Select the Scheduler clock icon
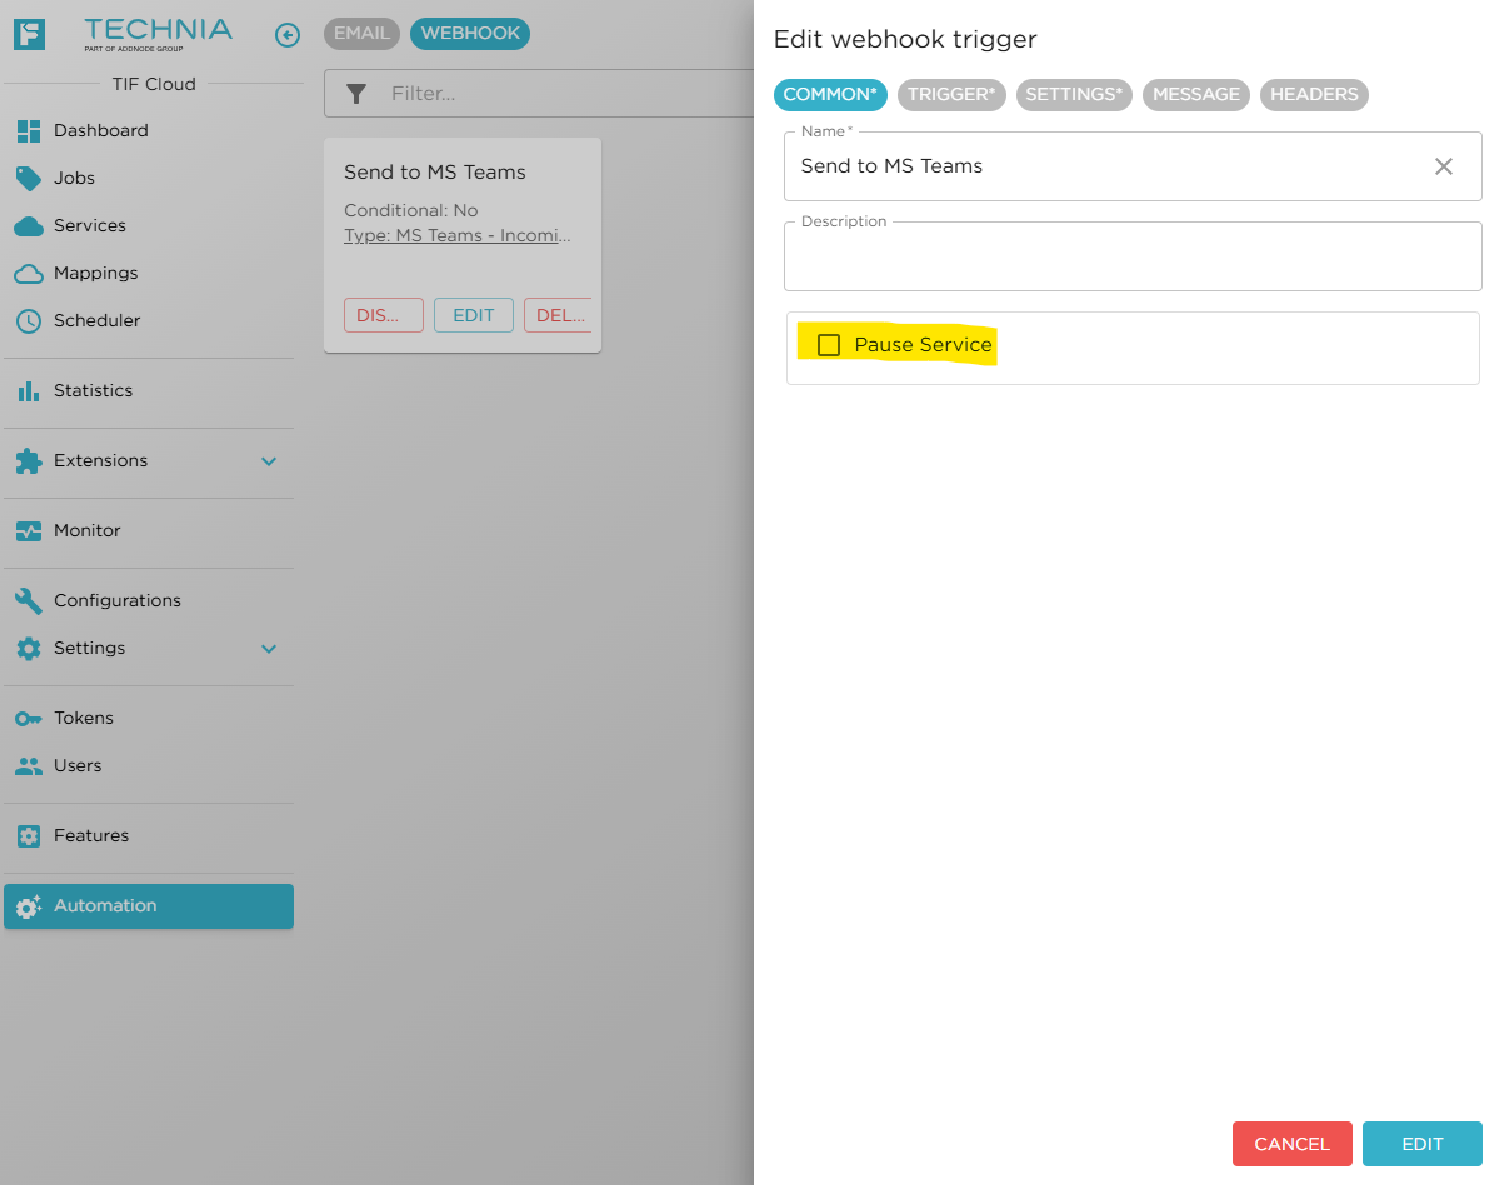Screen dimensions: 1498x1185 tap(29, 321)
